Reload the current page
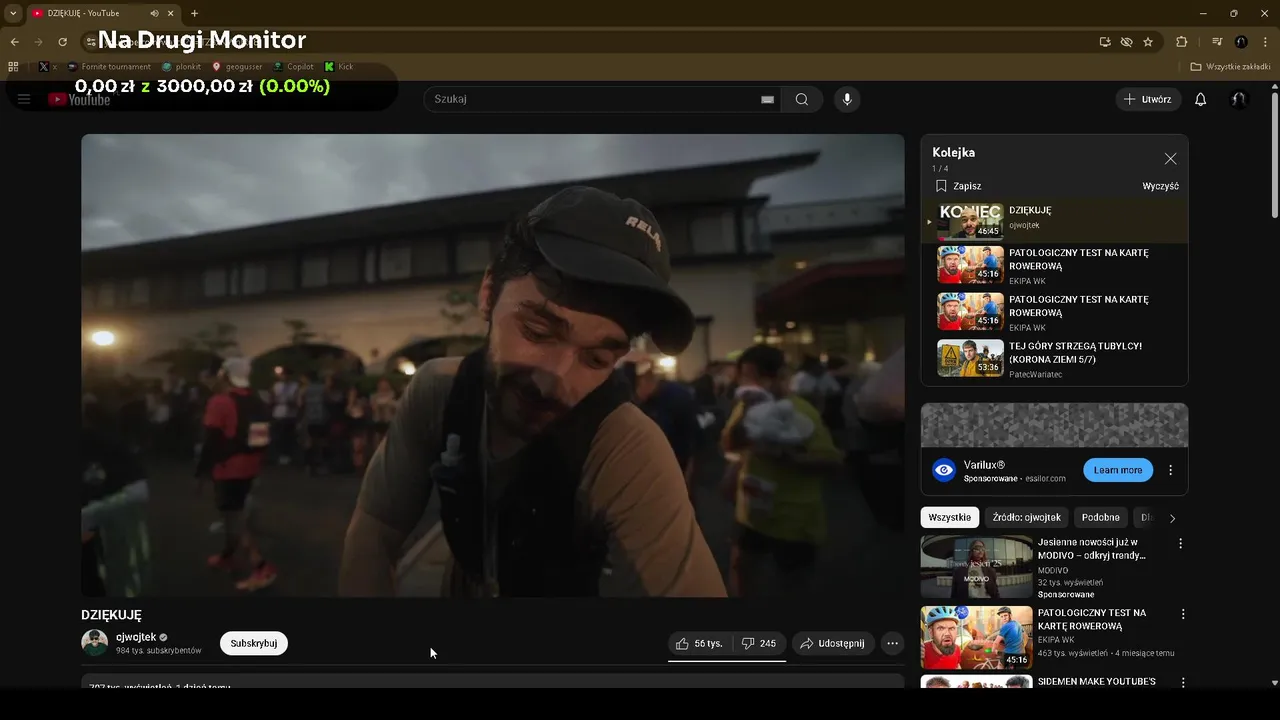Viewport: 1280px width, 720px height. [62, 42]
